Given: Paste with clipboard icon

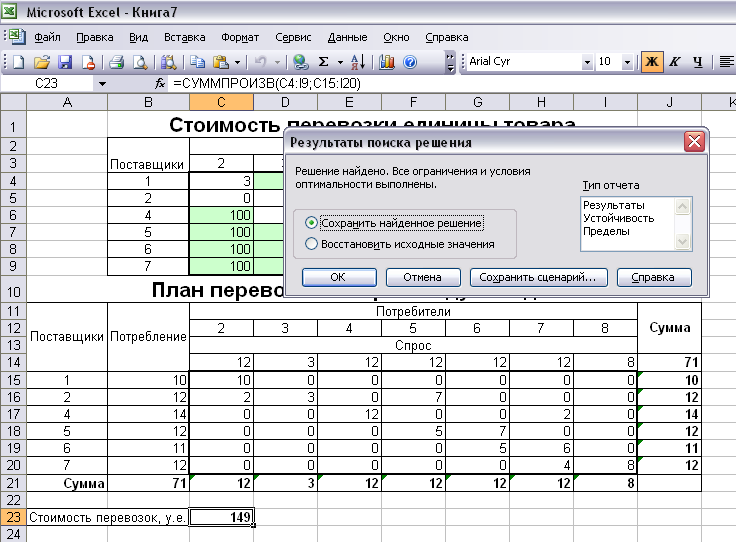Looking at the screenshot, I should [221, 62].
